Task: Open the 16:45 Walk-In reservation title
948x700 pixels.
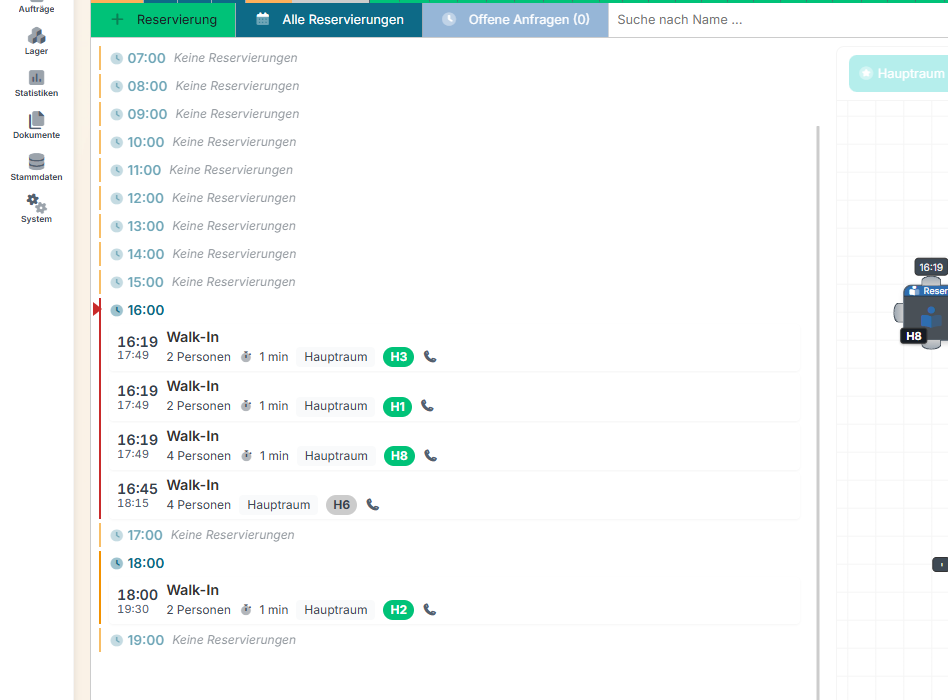Action: point(193,485)
